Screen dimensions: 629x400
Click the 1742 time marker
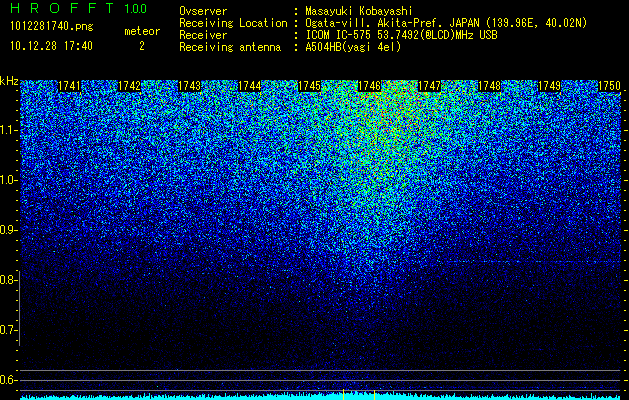pyautogui.click(x=130, y=86)
